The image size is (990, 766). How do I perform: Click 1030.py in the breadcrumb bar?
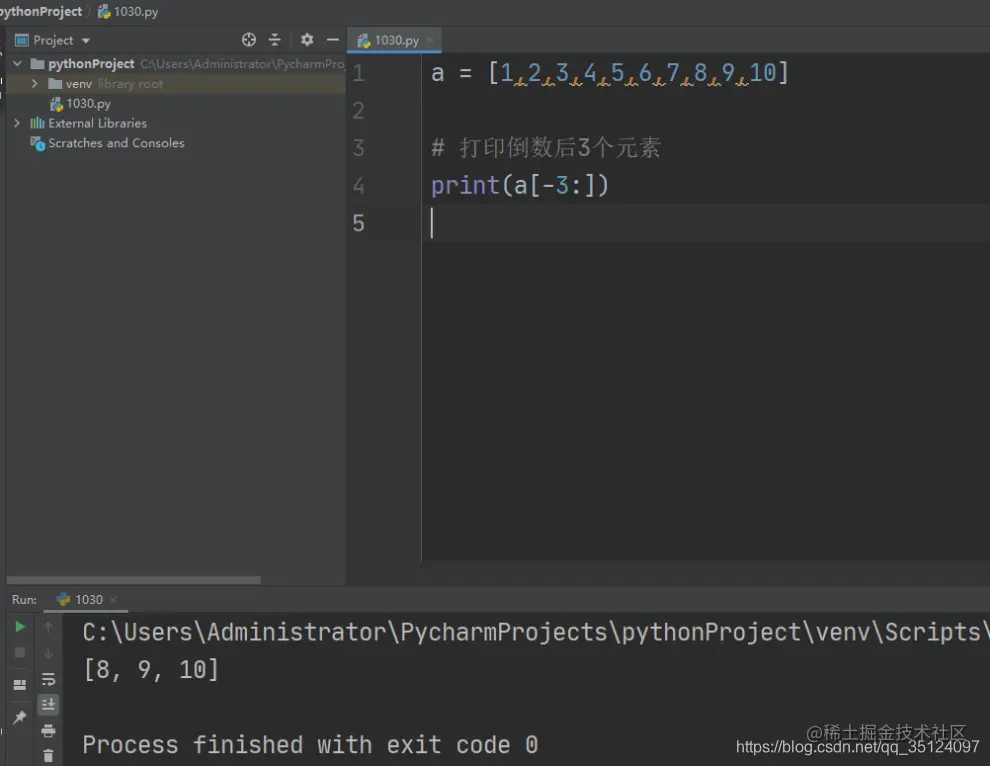click(128, 11)
